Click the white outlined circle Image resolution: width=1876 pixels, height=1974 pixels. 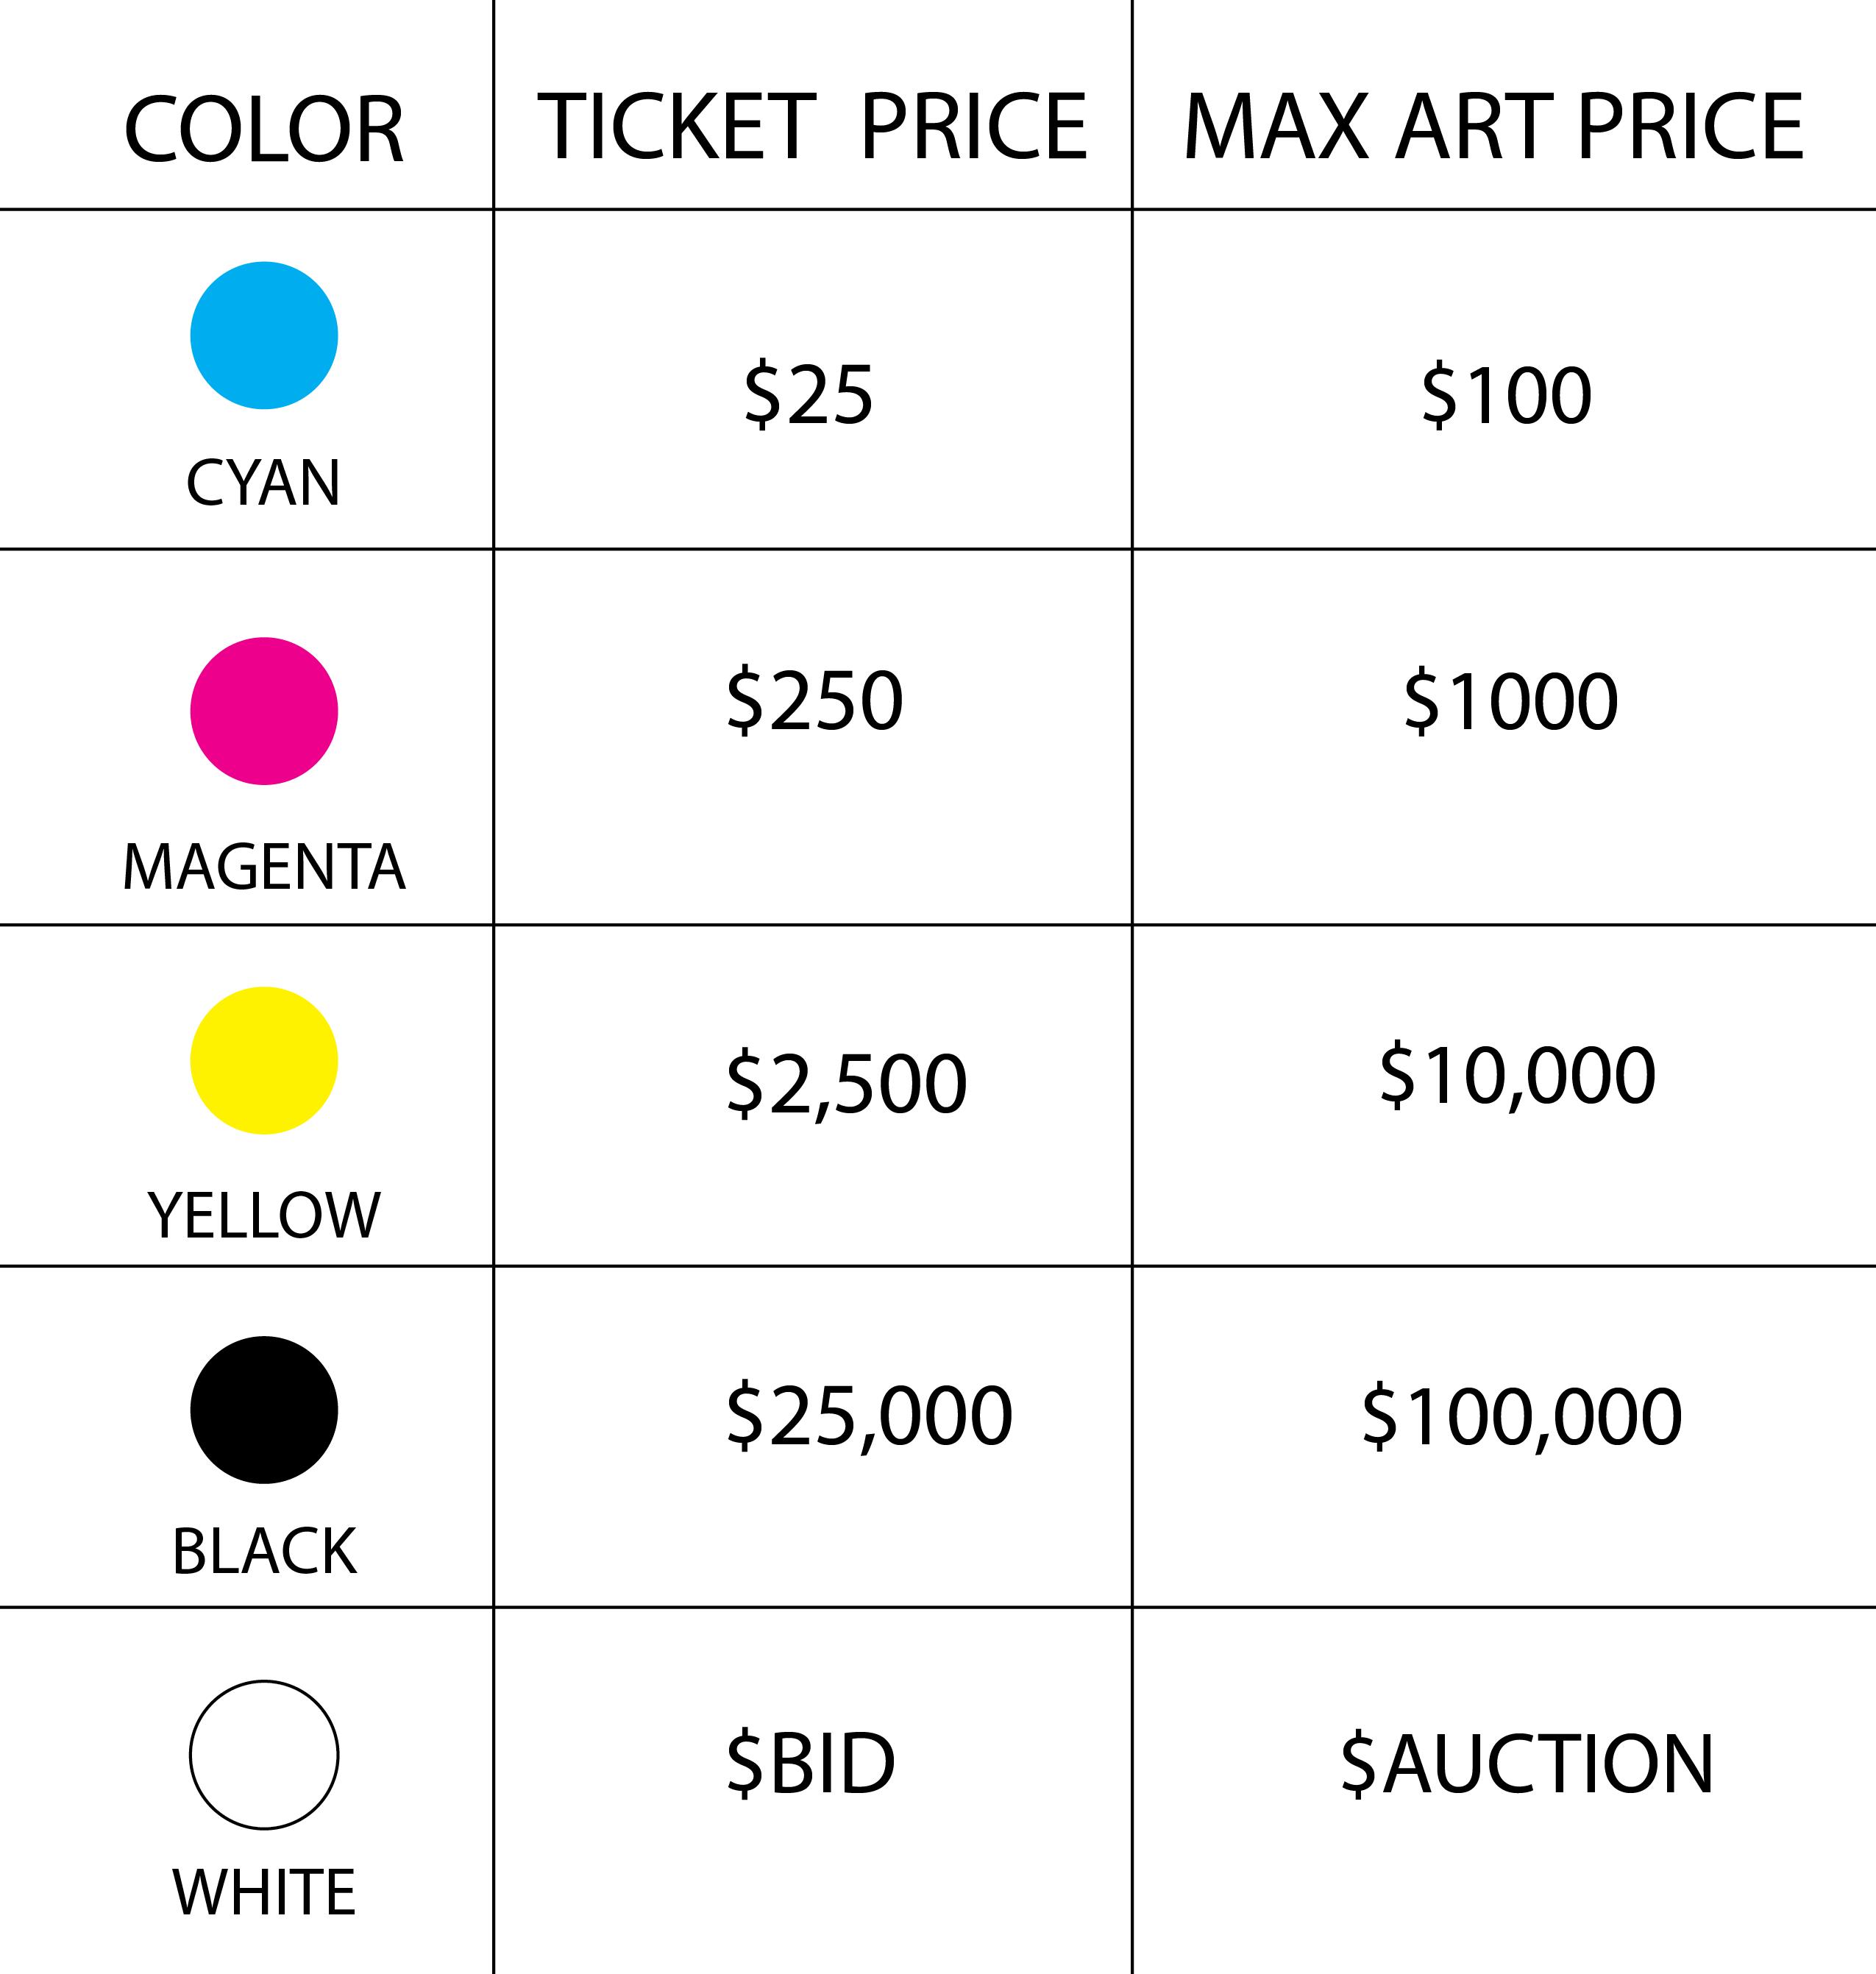tap(264, 1755)
